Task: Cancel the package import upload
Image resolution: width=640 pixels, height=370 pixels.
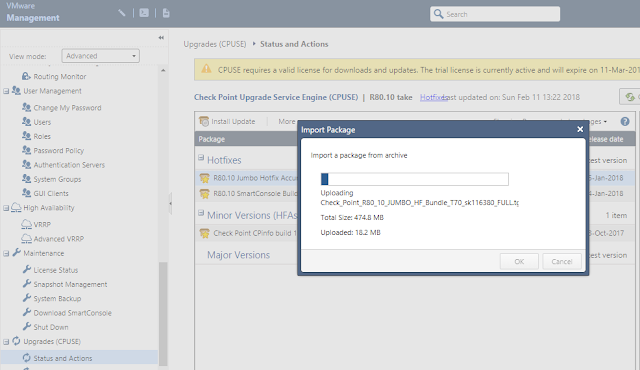Action: (562, 261)
